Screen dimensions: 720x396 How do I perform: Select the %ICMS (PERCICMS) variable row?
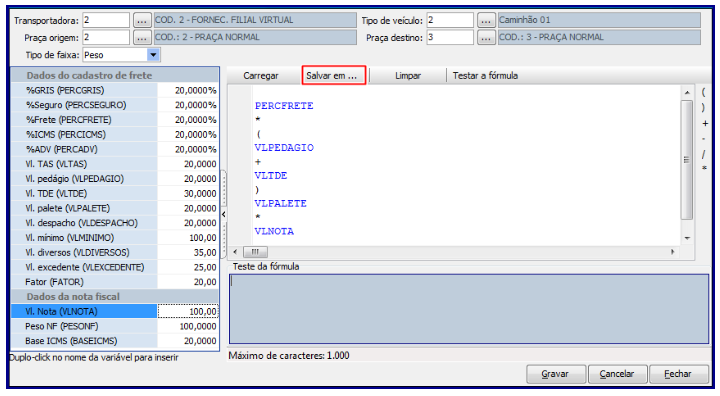pos(115,135)
